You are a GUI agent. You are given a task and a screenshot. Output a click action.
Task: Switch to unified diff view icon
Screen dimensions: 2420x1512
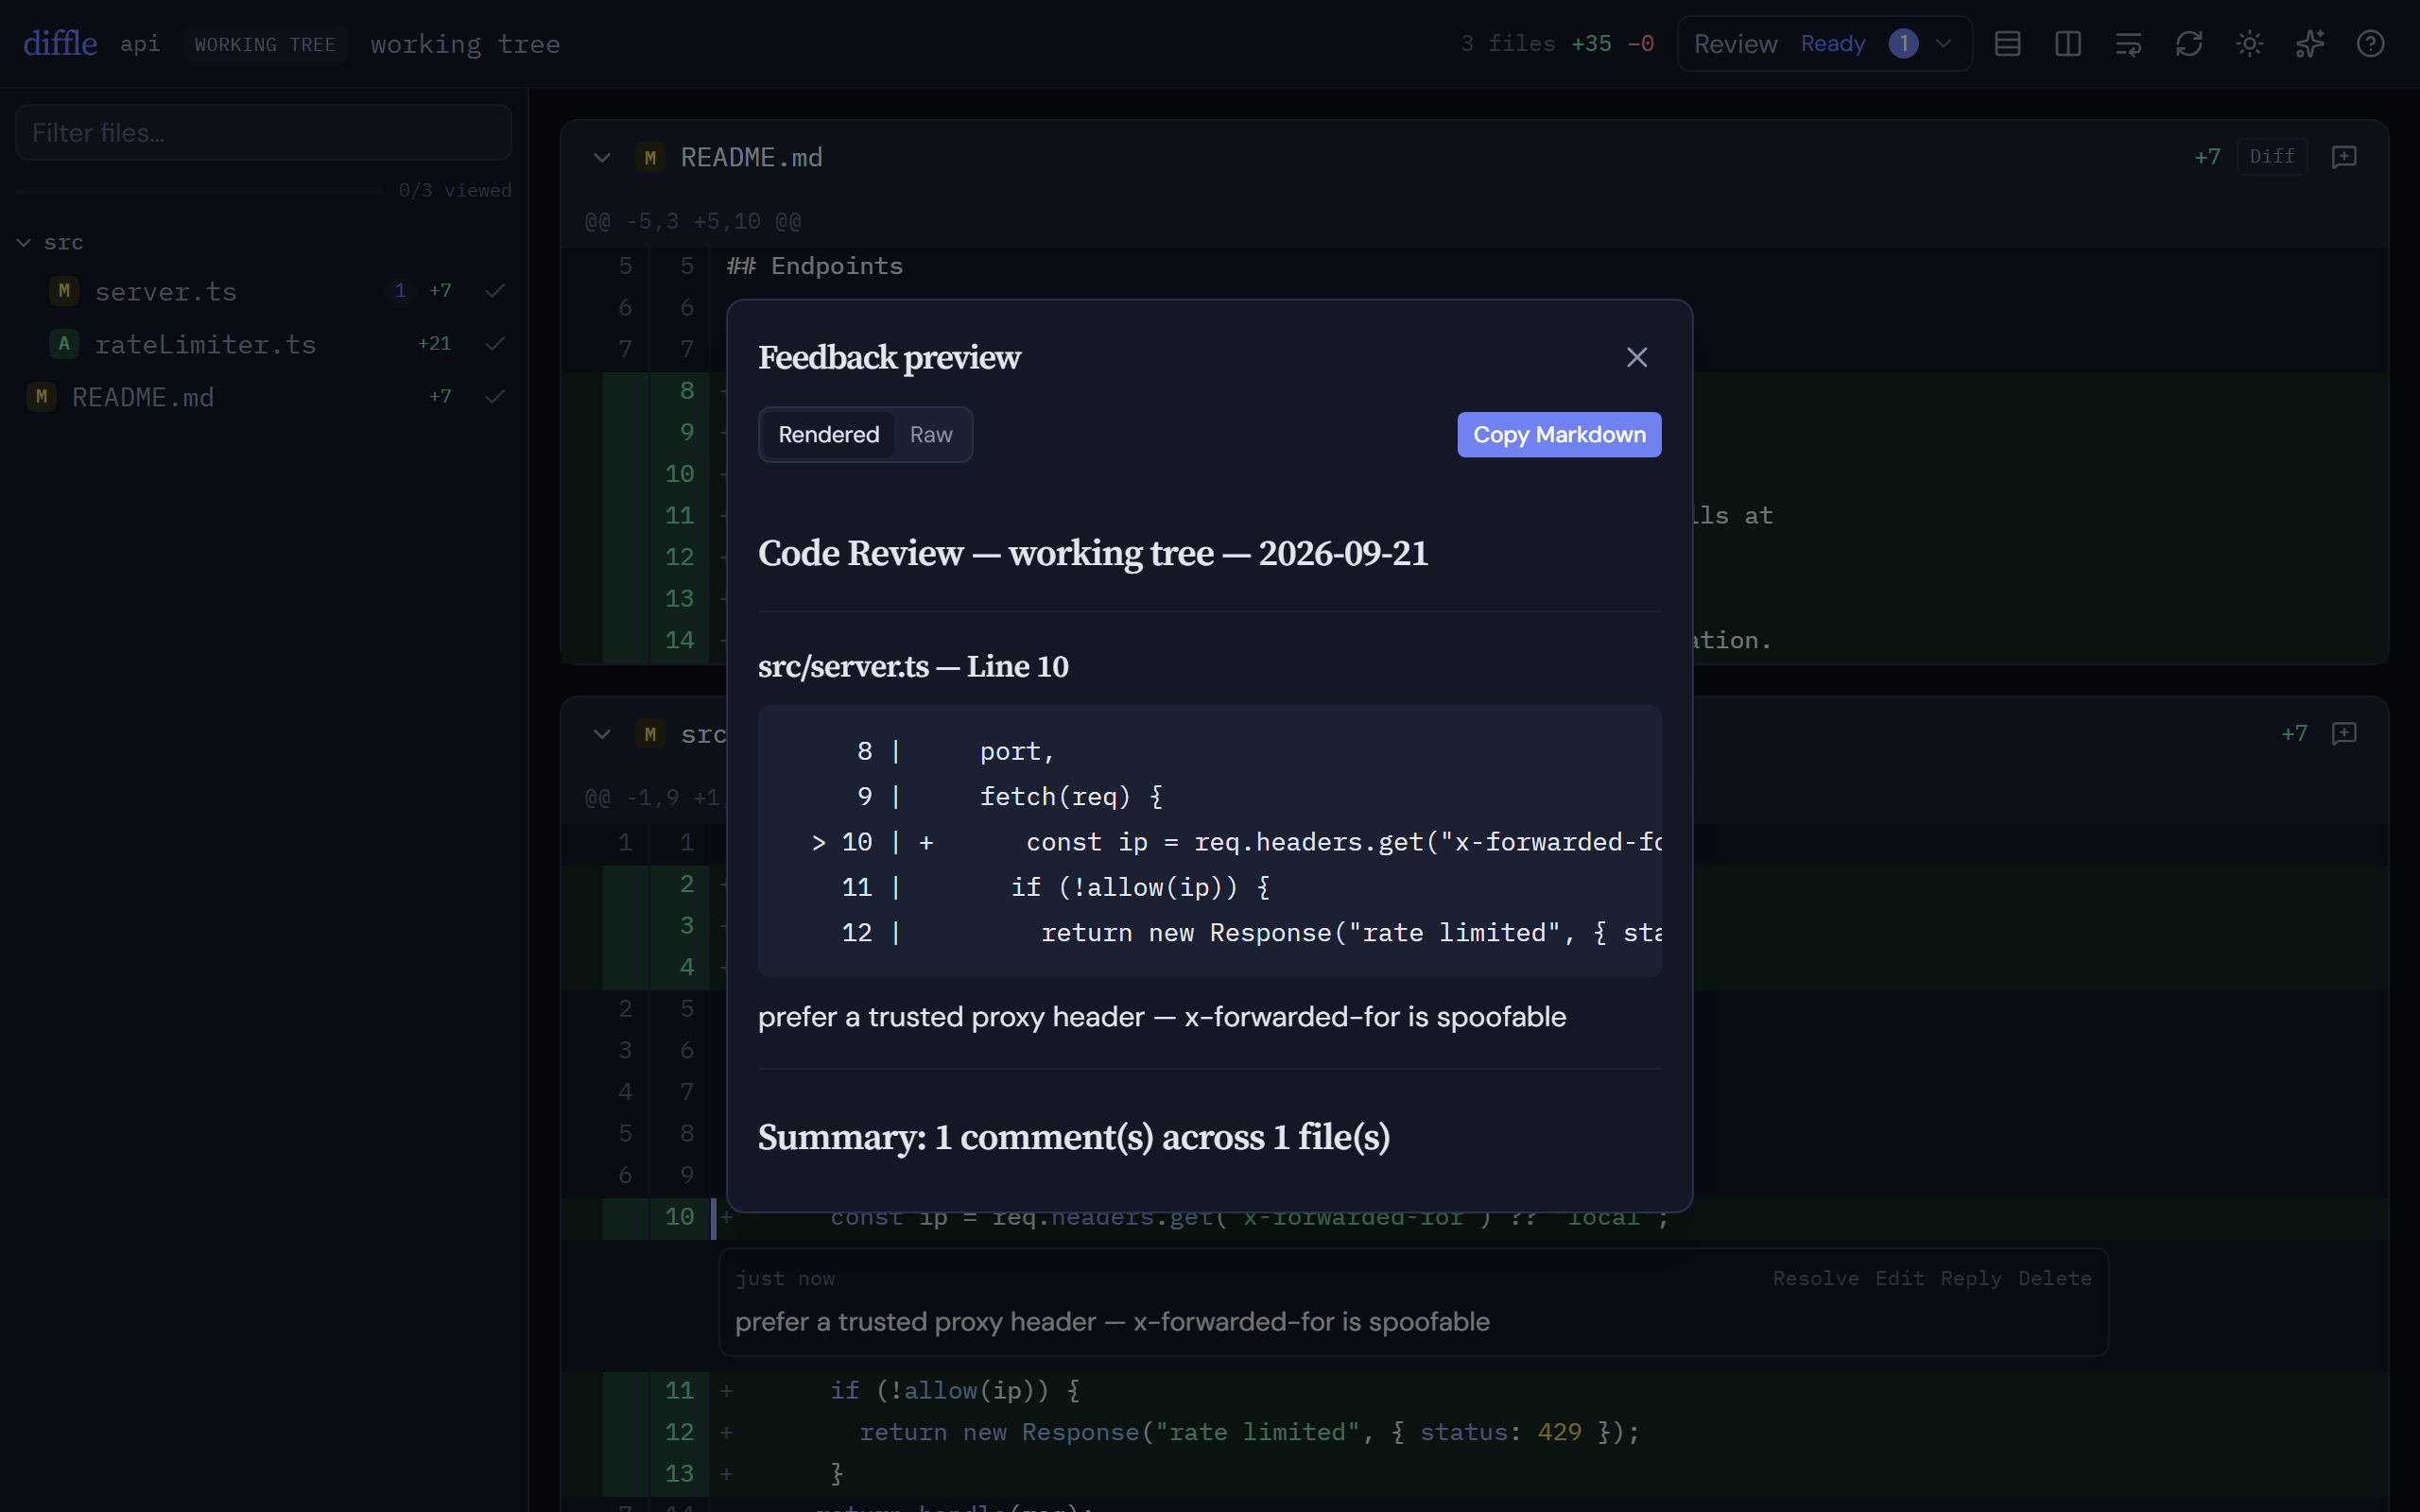[2007, 43]
